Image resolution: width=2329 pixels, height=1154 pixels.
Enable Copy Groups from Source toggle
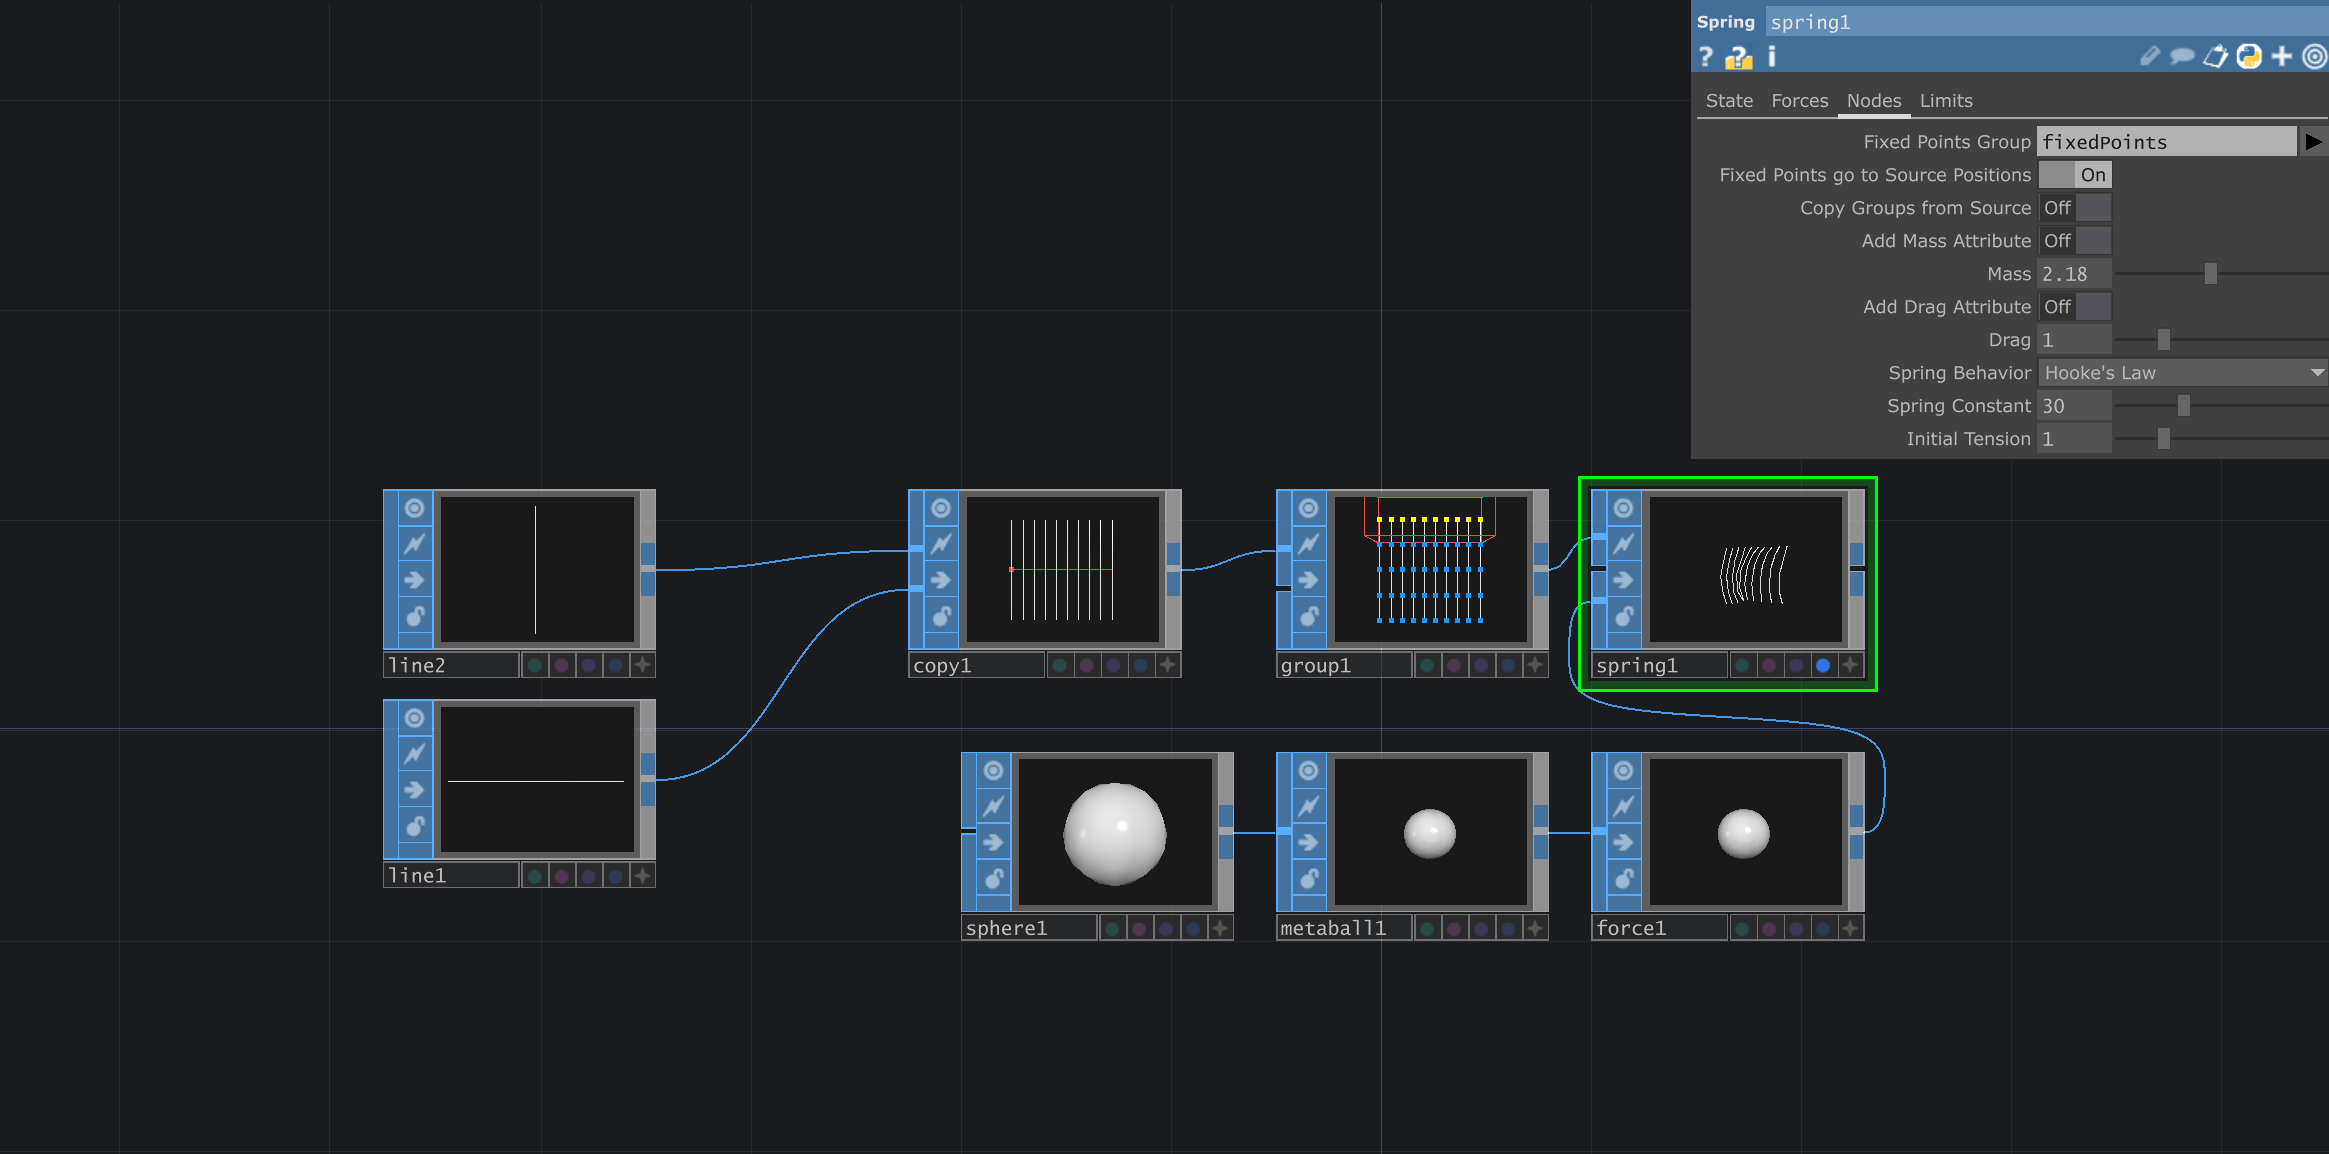[2075, 208]
